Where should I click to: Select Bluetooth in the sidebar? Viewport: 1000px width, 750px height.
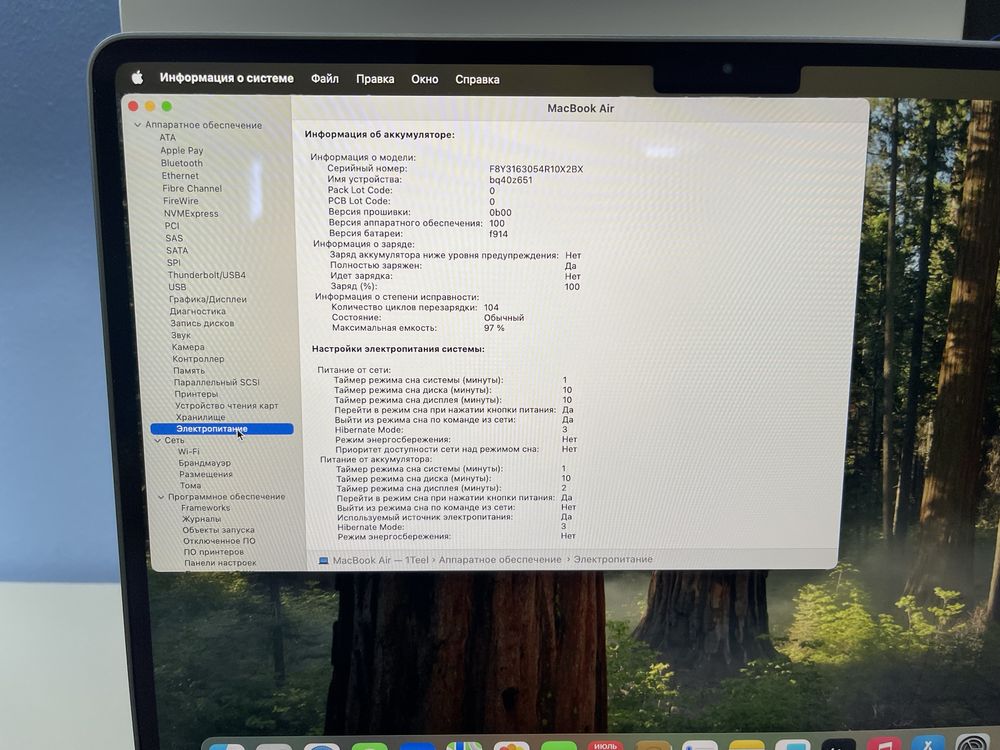(x=182, y=163)
